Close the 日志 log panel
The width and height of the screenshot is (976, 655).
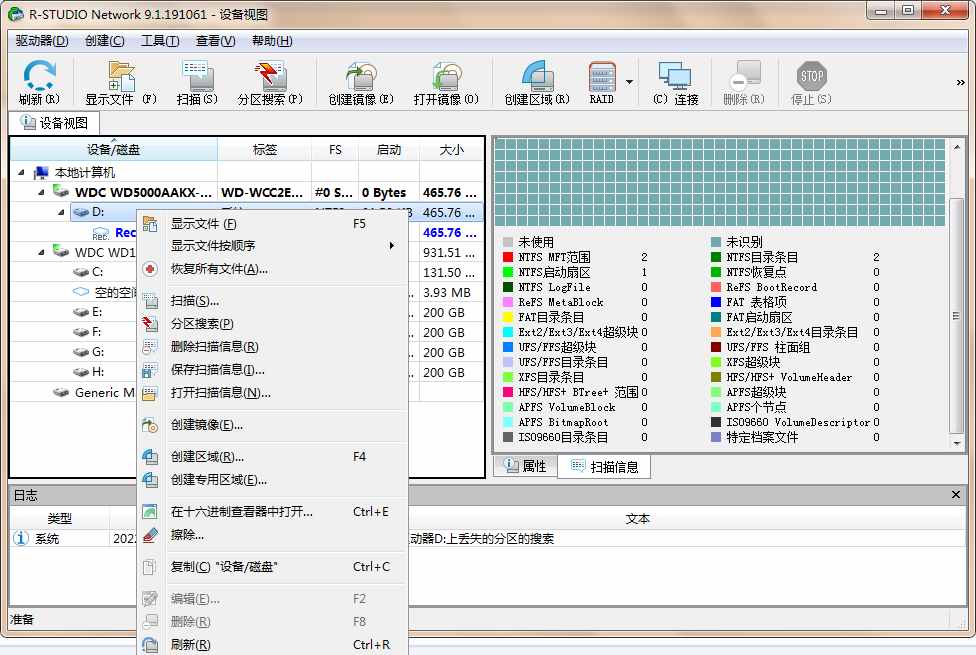(957, 495)
